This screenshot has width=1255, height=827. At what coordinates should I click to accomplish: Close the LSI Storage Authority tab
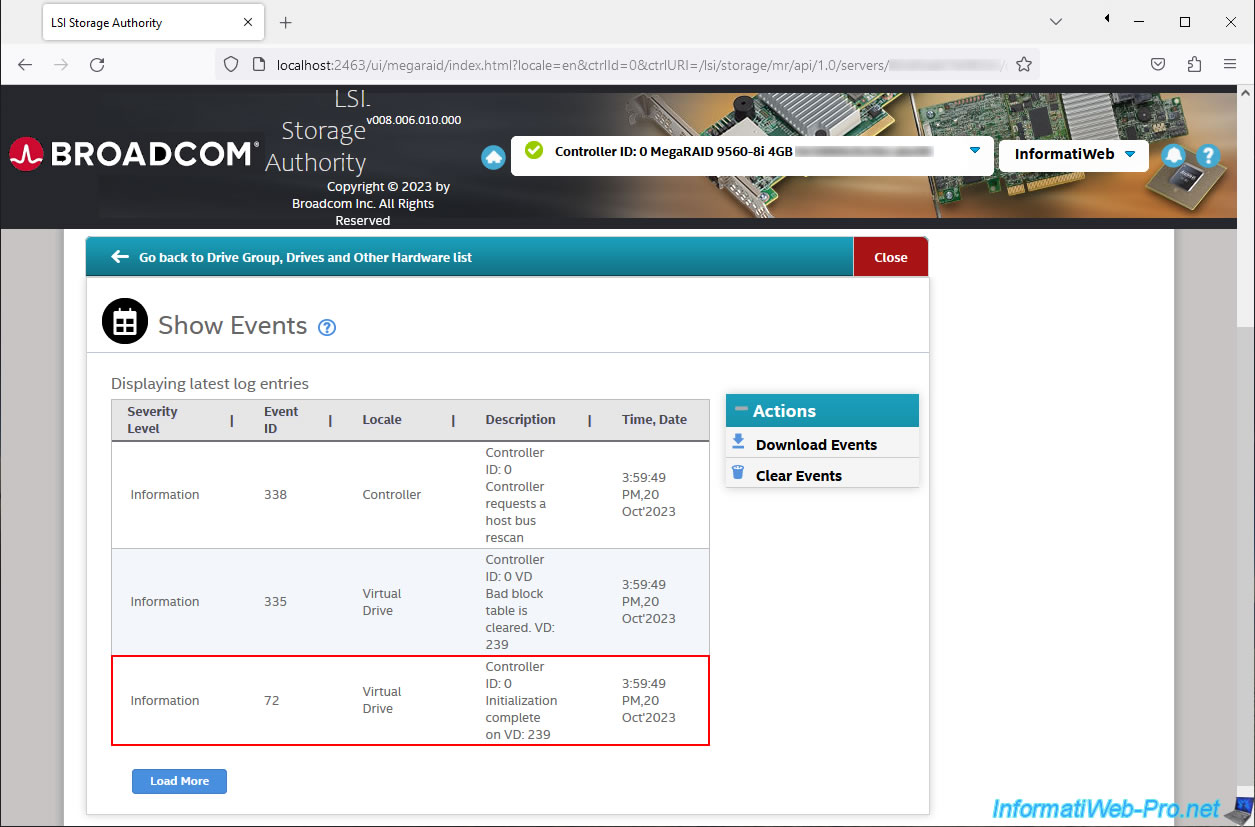click(246, 22)
